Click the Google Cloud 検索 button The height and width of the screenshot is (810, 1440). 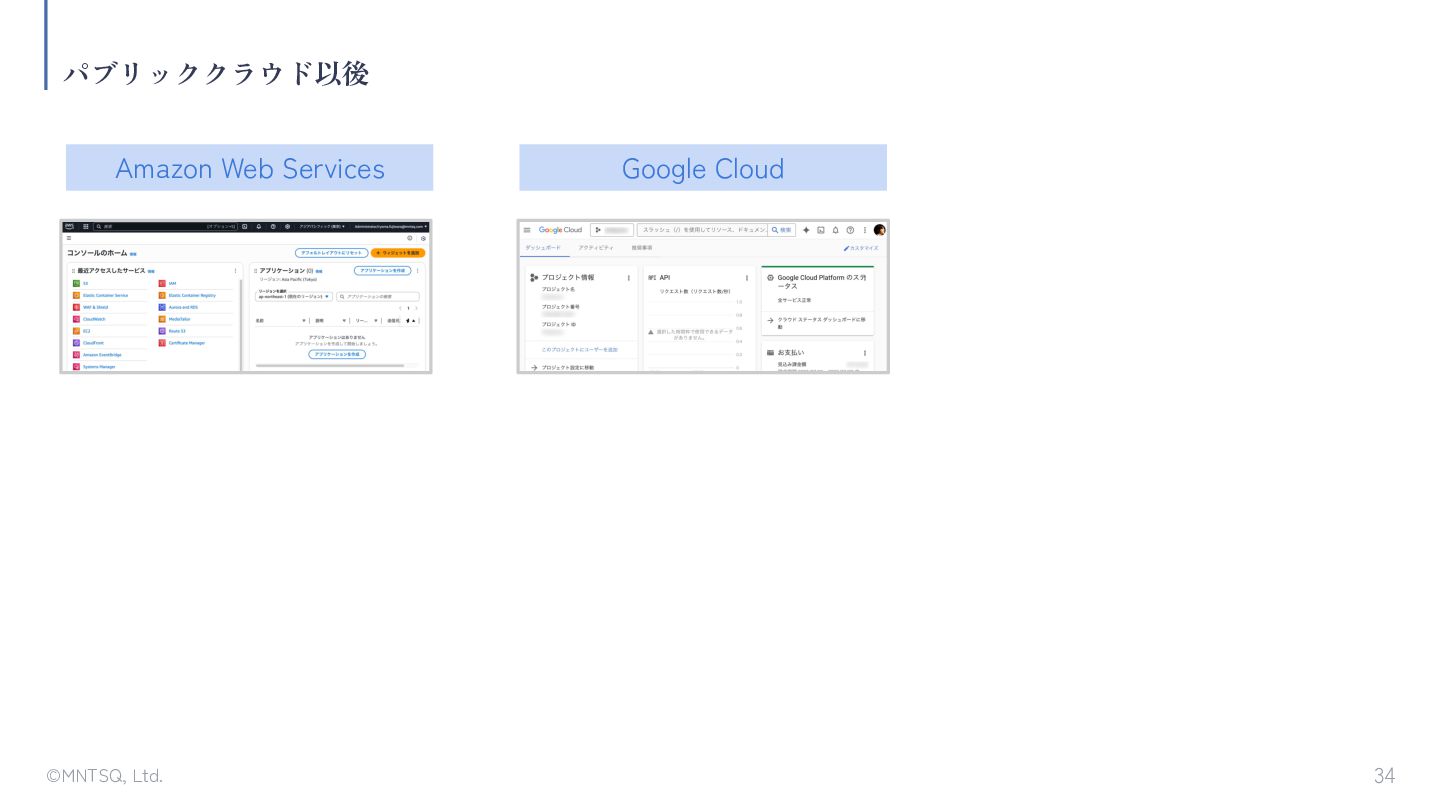pos(782,230)
